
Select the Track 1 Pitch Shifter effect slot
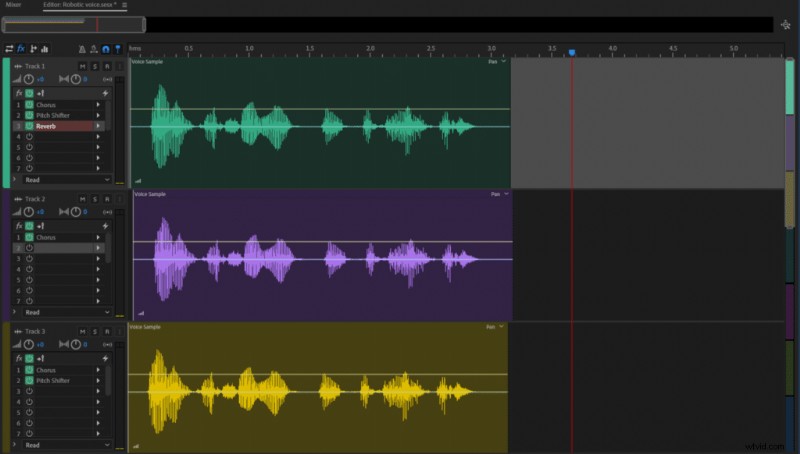tap(64, 115)
